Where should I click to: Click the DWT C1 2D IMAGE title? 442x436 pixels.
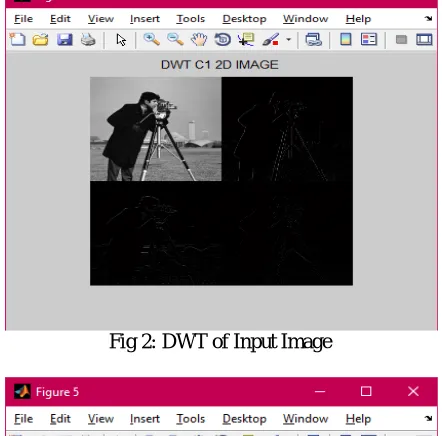click(x=219, y=65)
